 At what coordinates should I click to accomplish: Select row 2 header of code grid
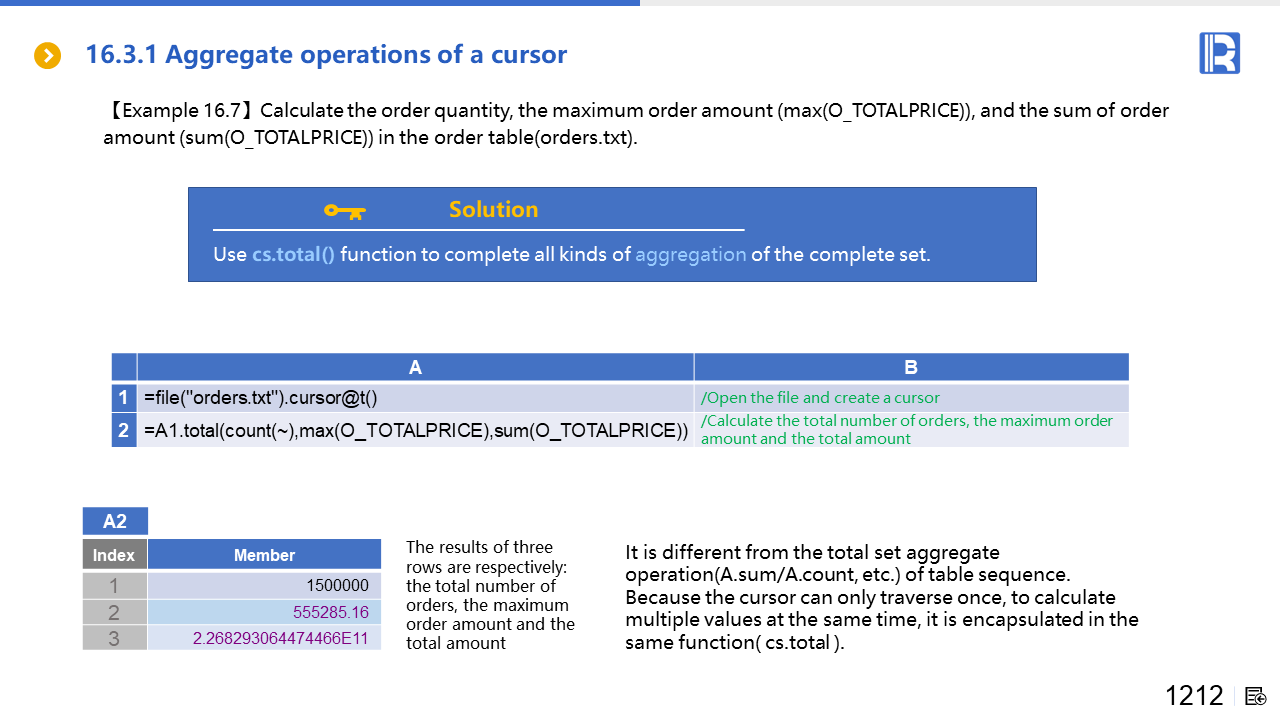pos(124,430)
